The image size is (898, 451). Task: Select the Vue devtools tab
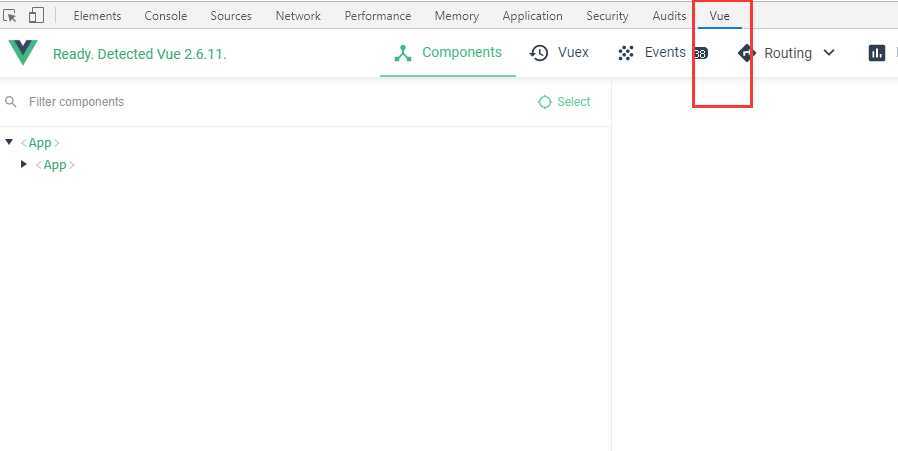point(719,16)
